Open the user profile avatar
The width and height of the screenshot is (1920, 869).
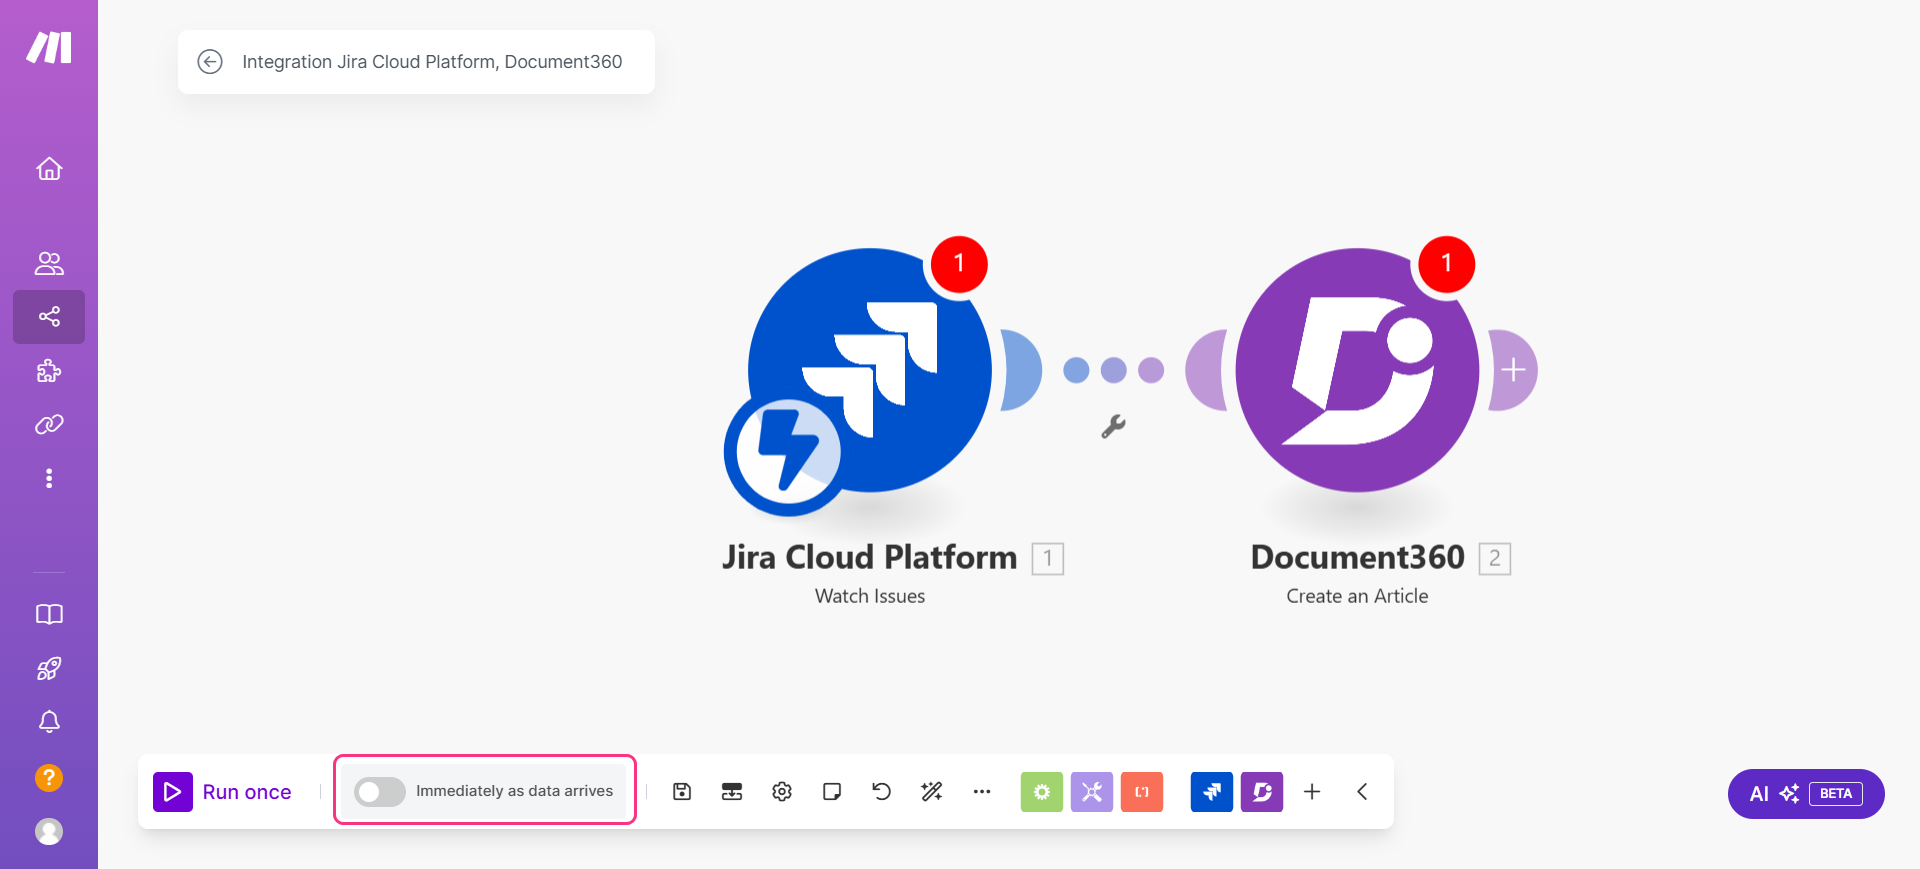point(49,831)
